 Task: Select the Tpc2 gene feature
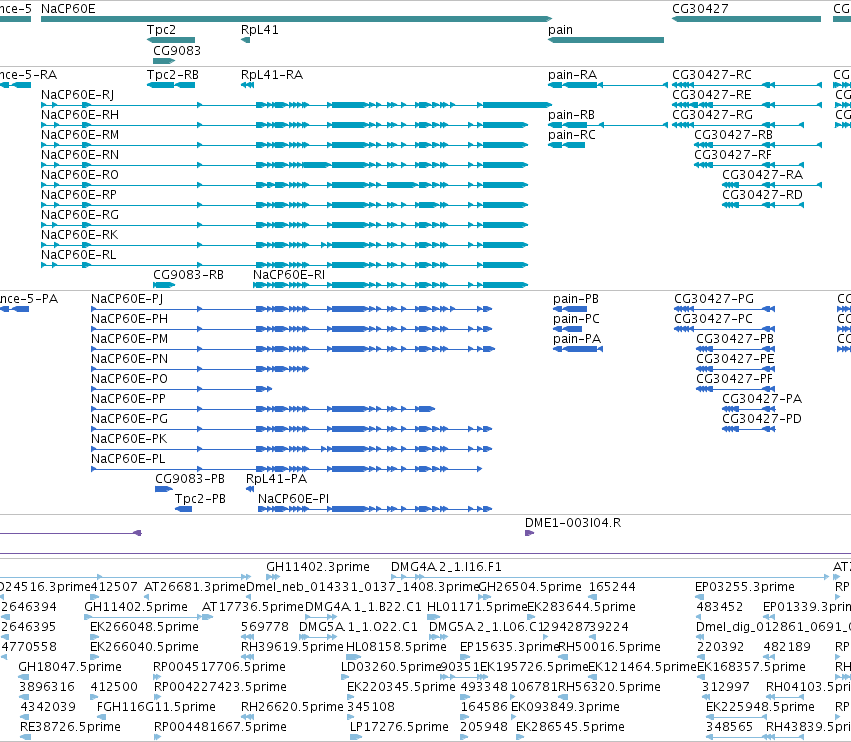pos(171,40)
